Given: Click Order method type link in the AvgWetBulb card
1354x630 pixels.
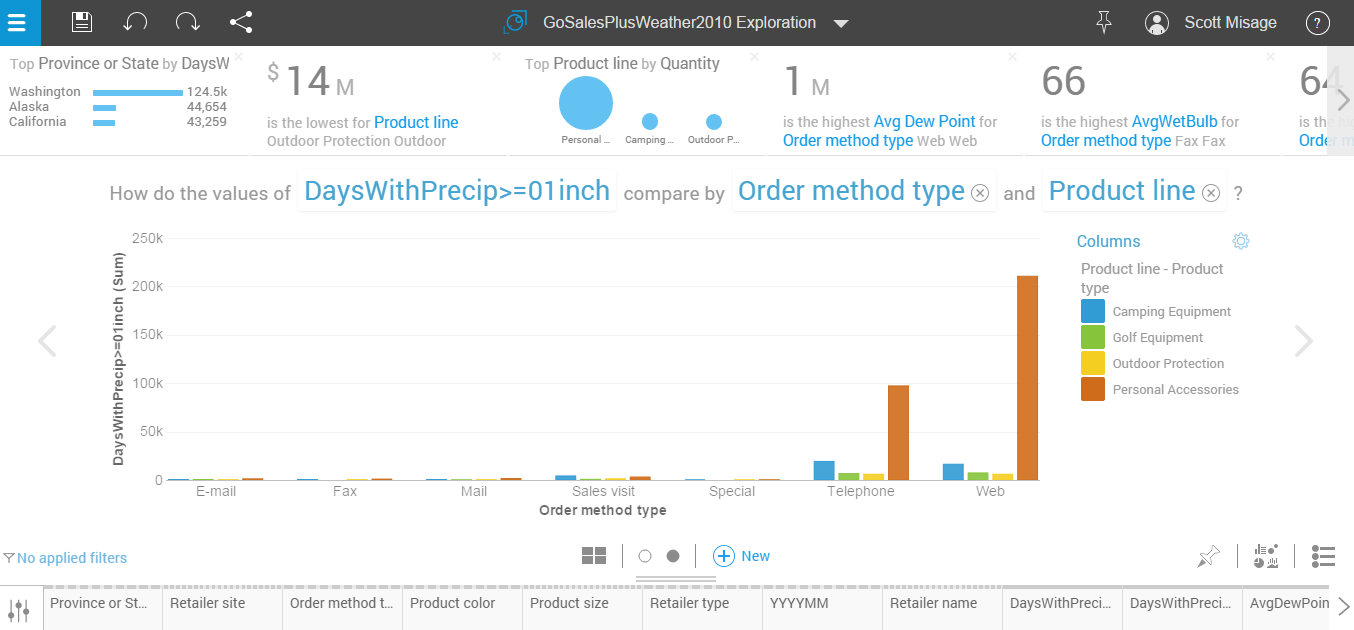Looking at the screenshot, I should [x=1106, y=141].
